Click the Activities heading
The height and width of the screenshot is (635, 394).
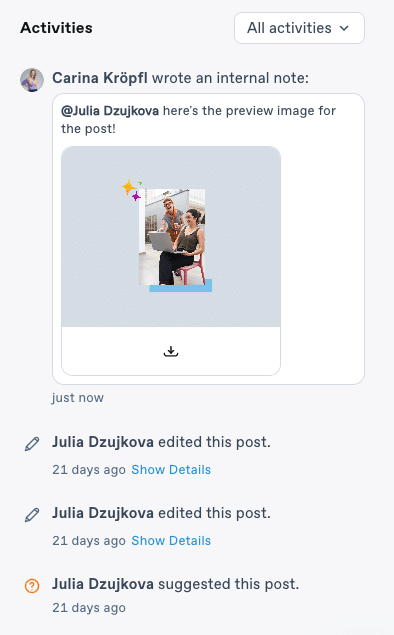coord(56,28)
